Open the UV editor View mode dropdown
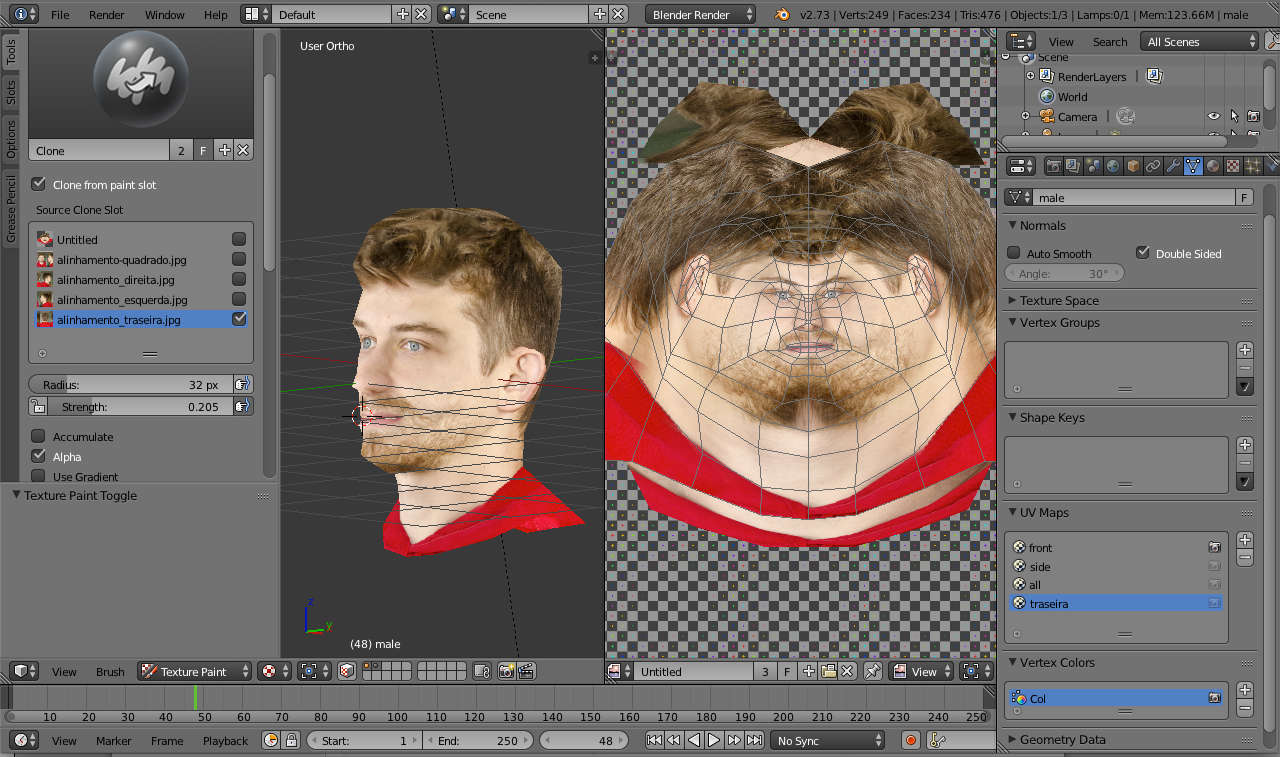The image size is (1280, 757). pyautogui.click(x=922, y=671)
